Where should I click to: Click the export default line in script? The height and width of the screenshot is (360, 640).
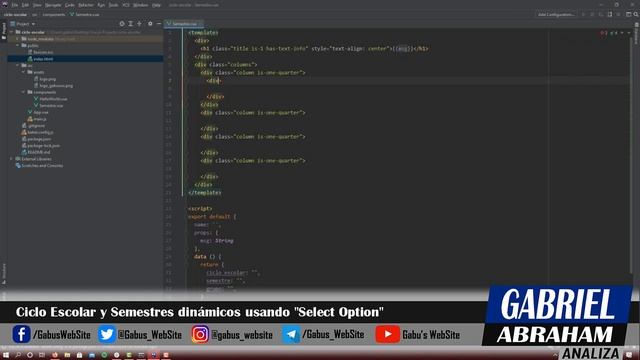pos(212,217)
